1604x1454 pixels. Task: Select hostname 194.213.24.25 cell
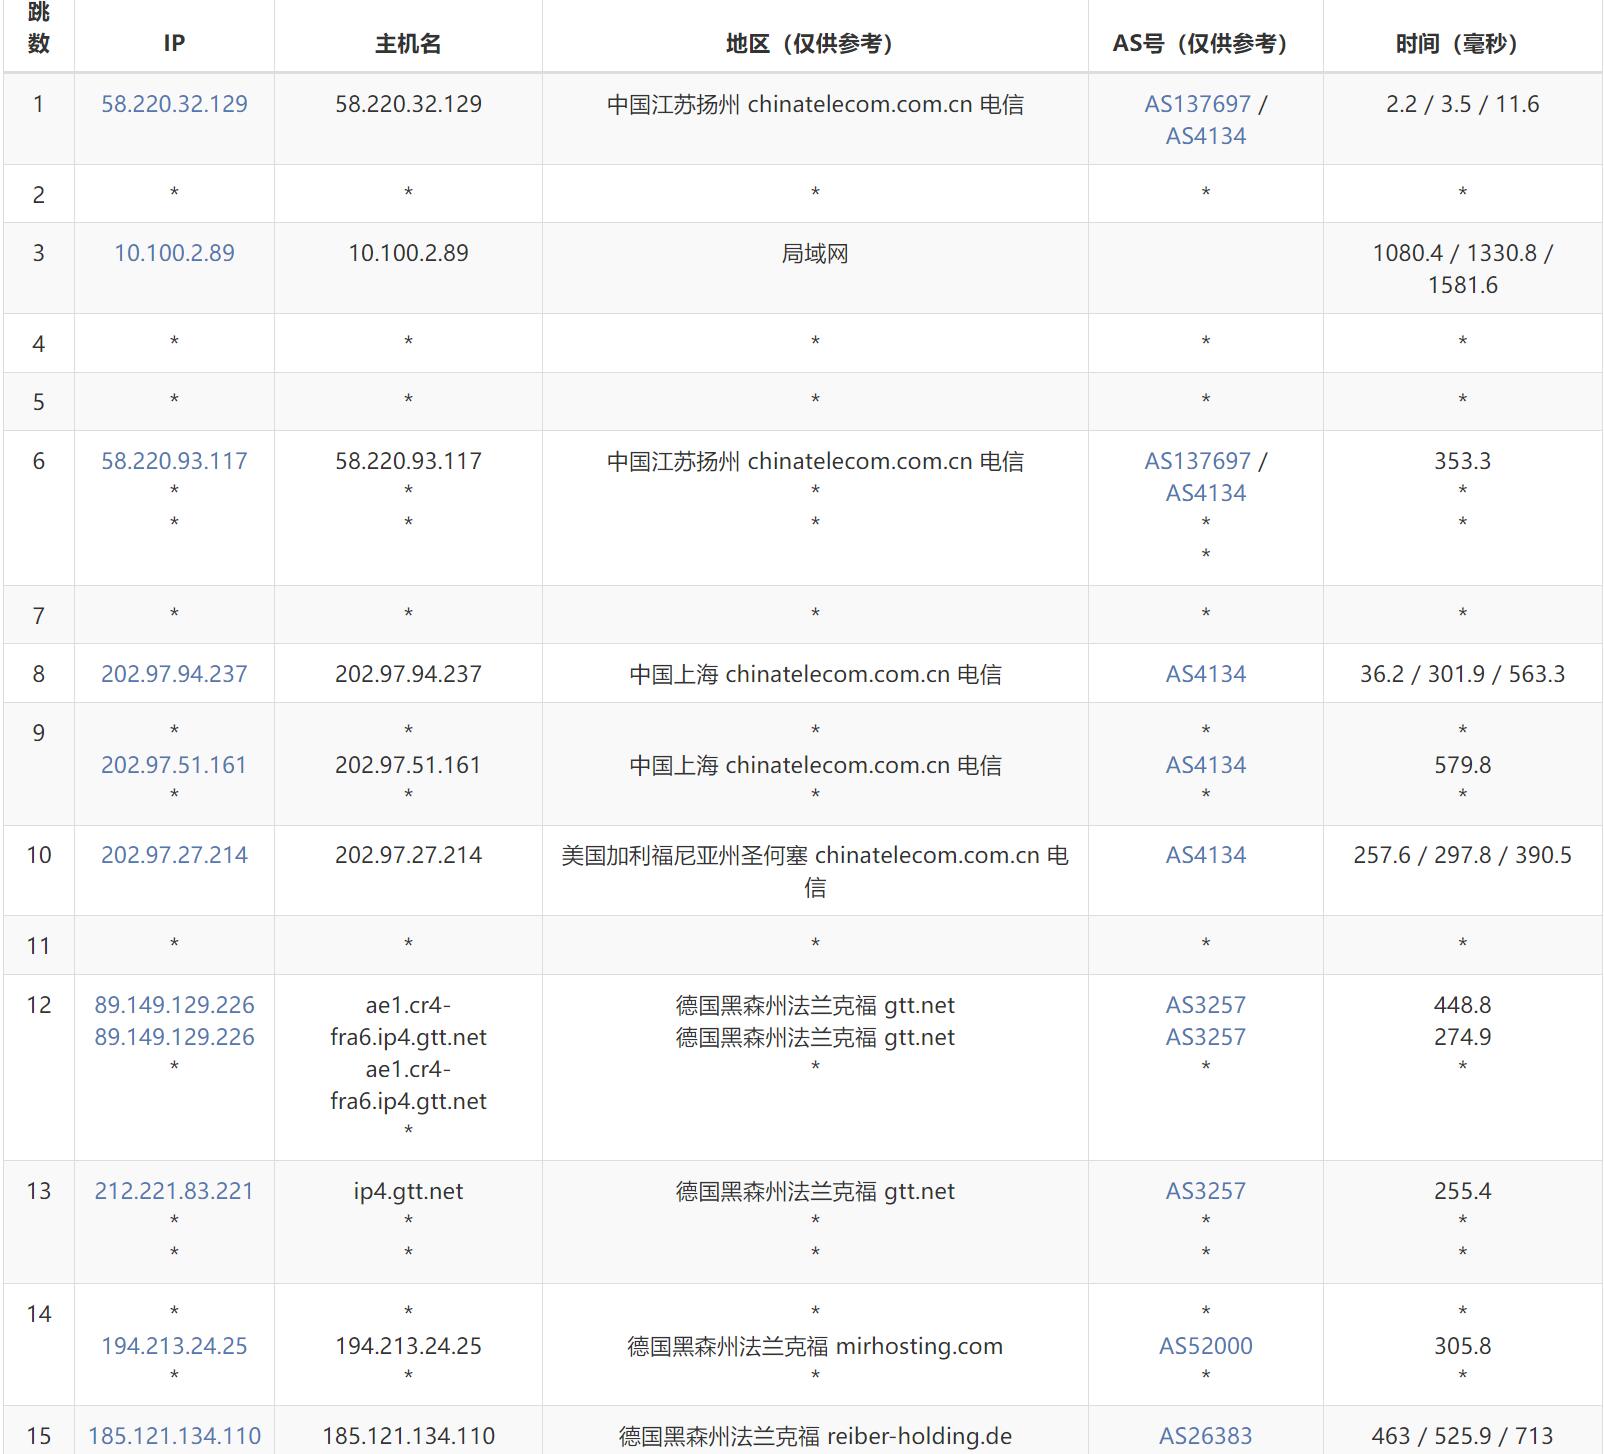coord(408,1346)
